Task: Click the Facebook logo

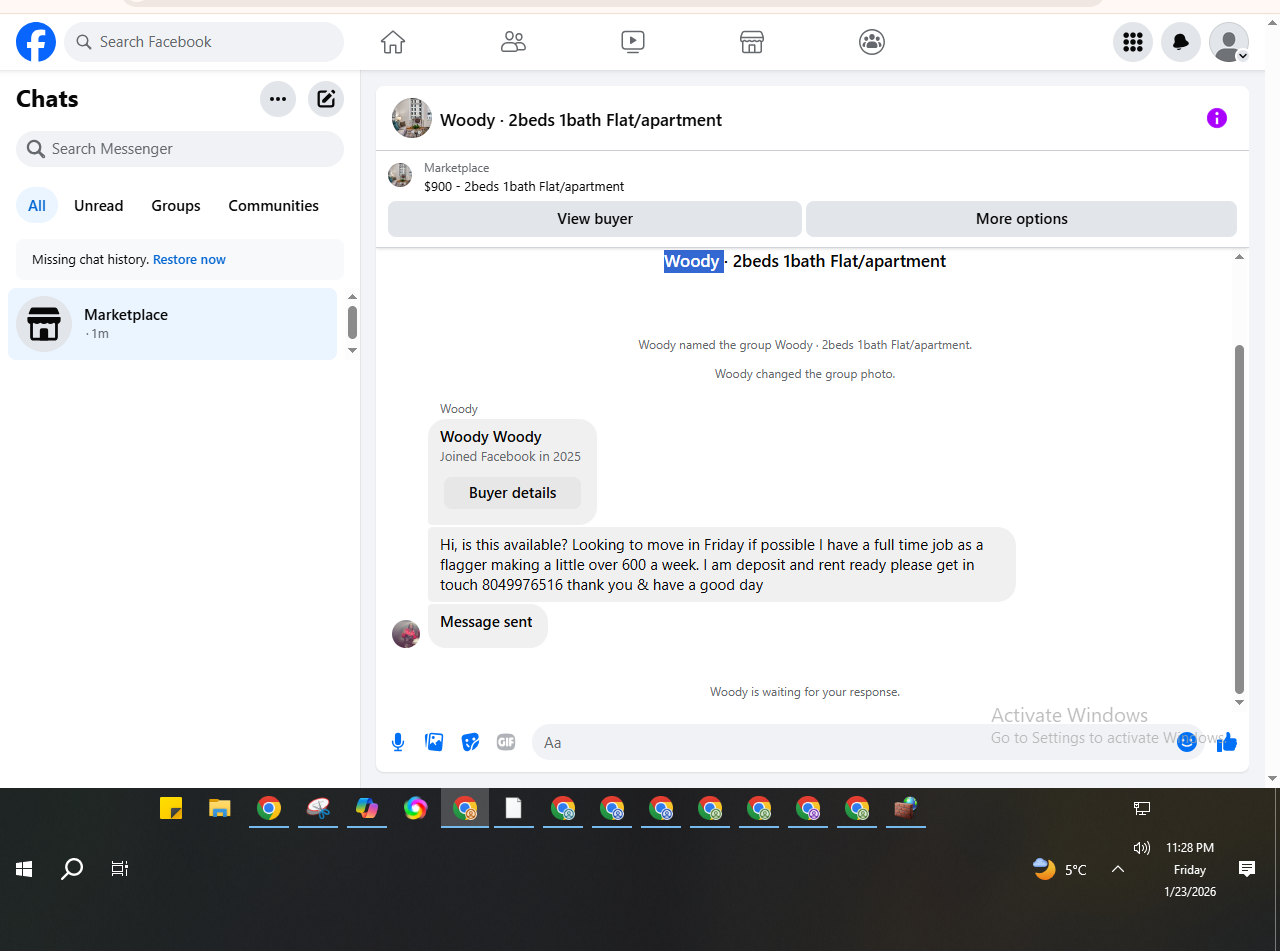Action: (x=36, y=42)
